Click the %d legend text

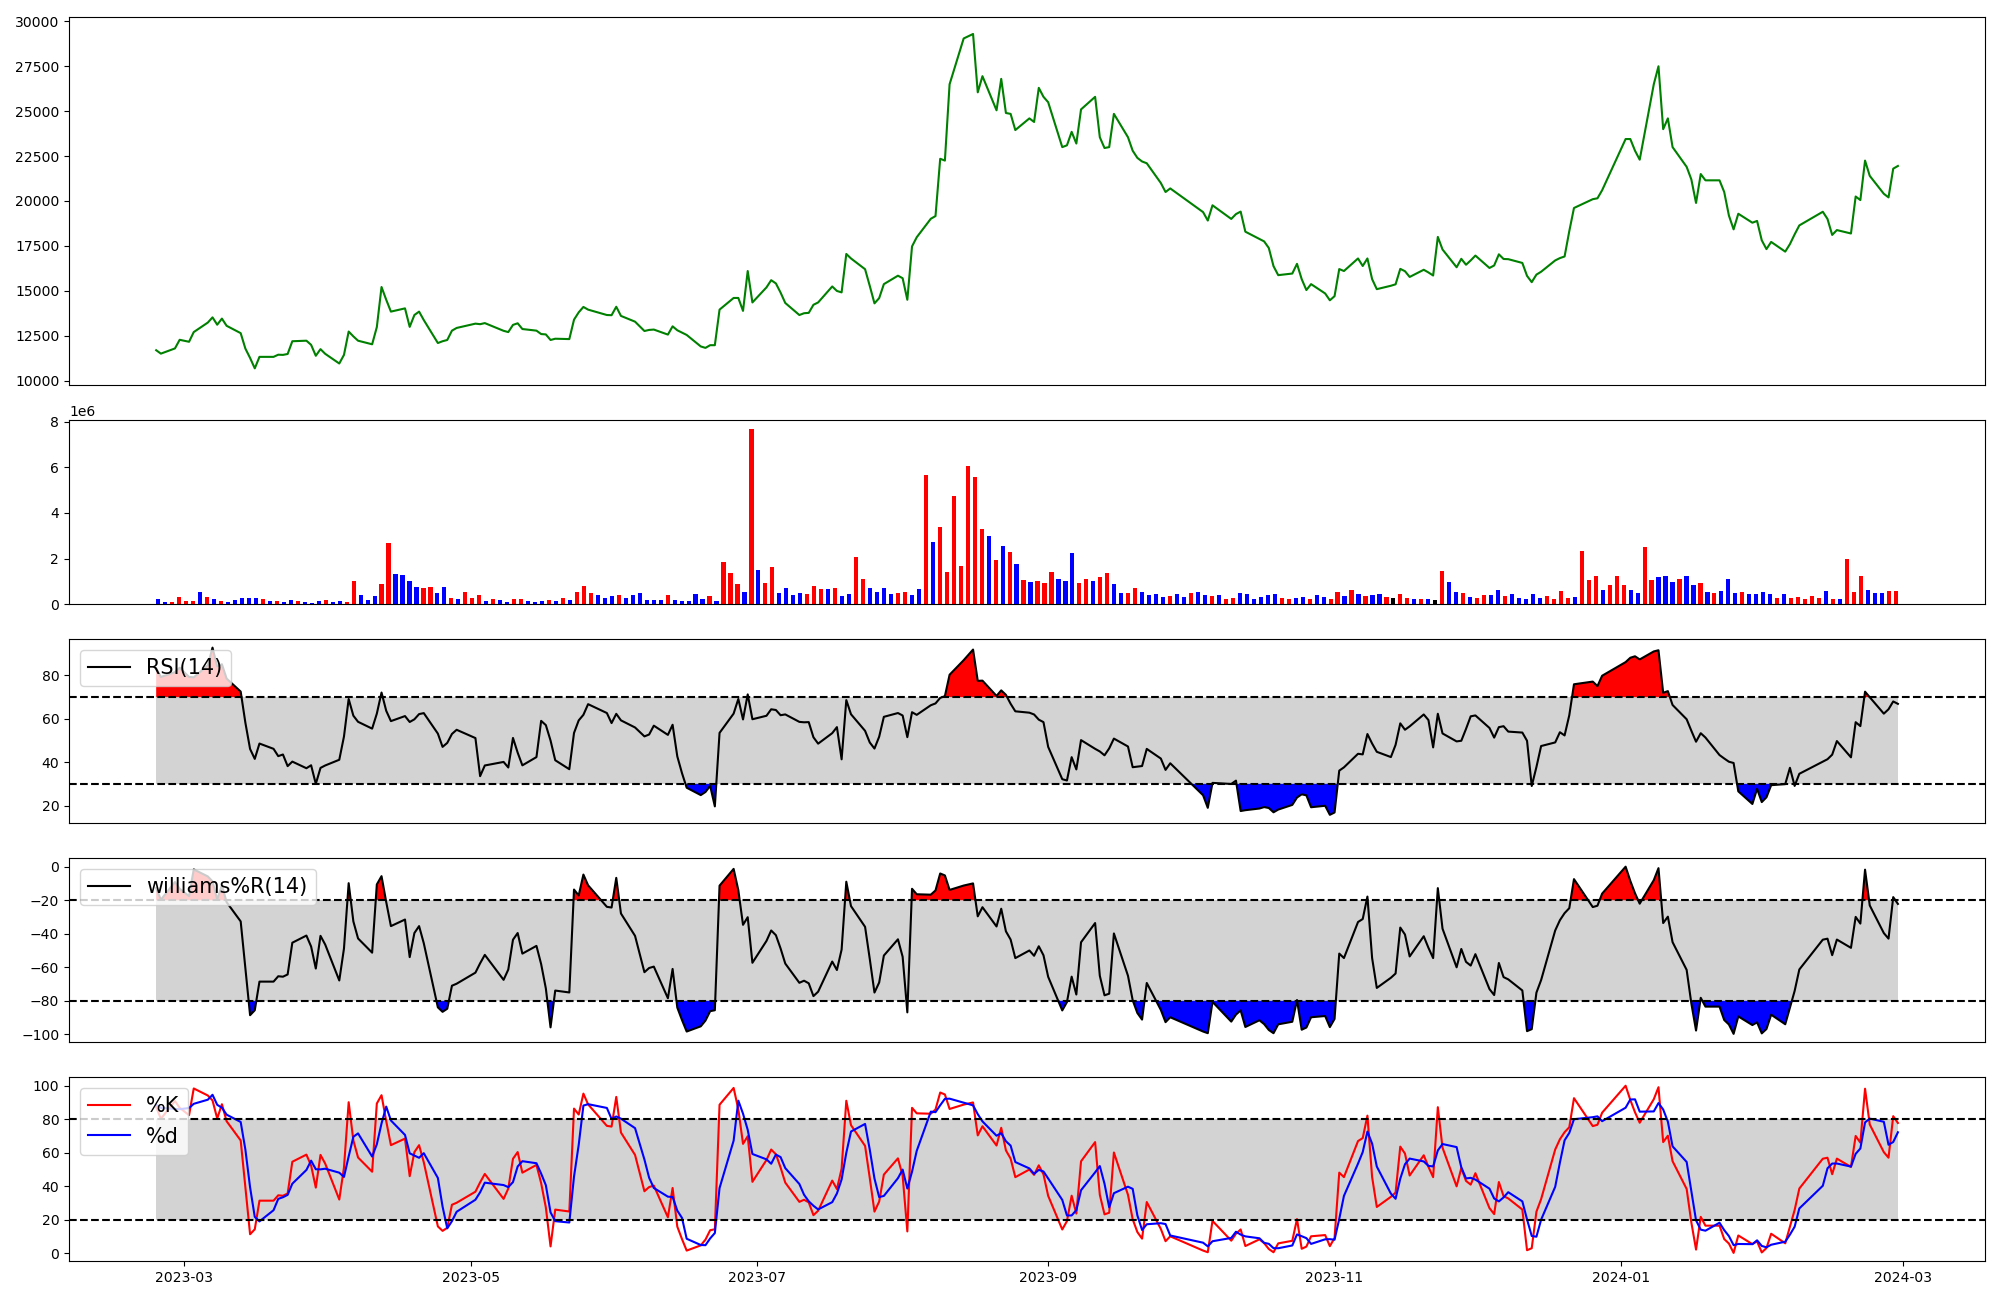[162, 1136]
